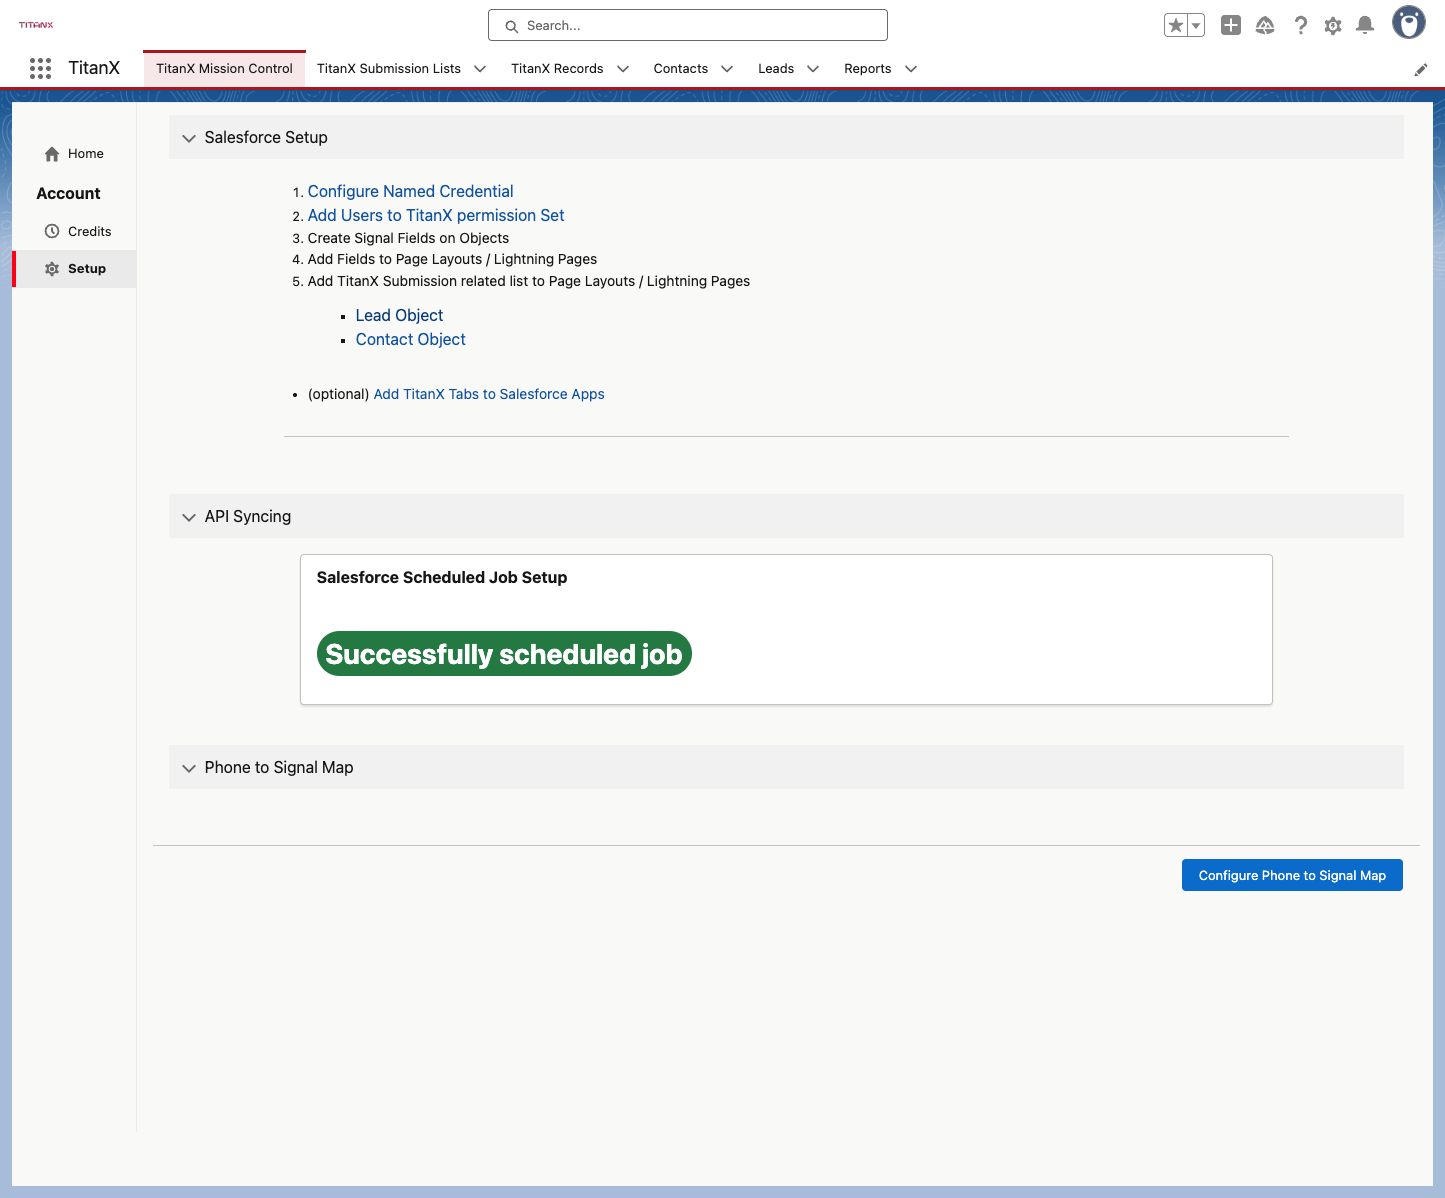Open Add TitanX Tabs to Salesforce Apps link

(x=489, y=394)
